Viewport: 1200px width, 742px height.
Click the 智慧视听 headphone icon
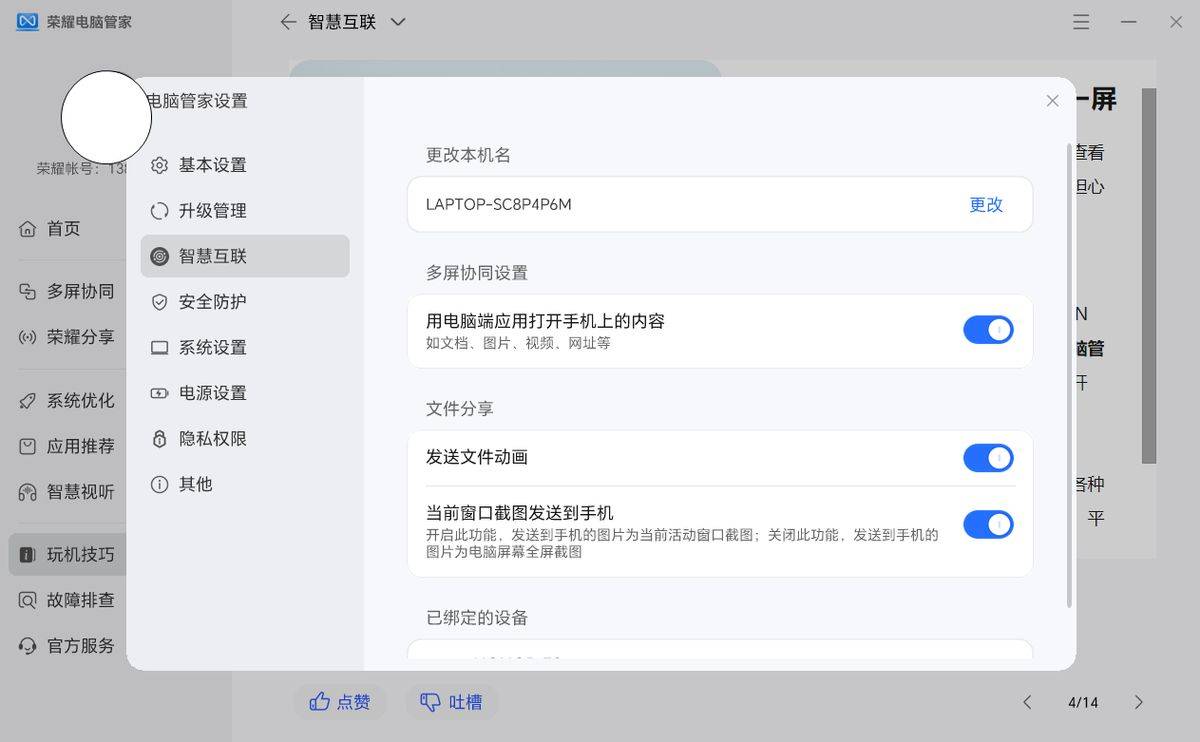pos(28,492)
